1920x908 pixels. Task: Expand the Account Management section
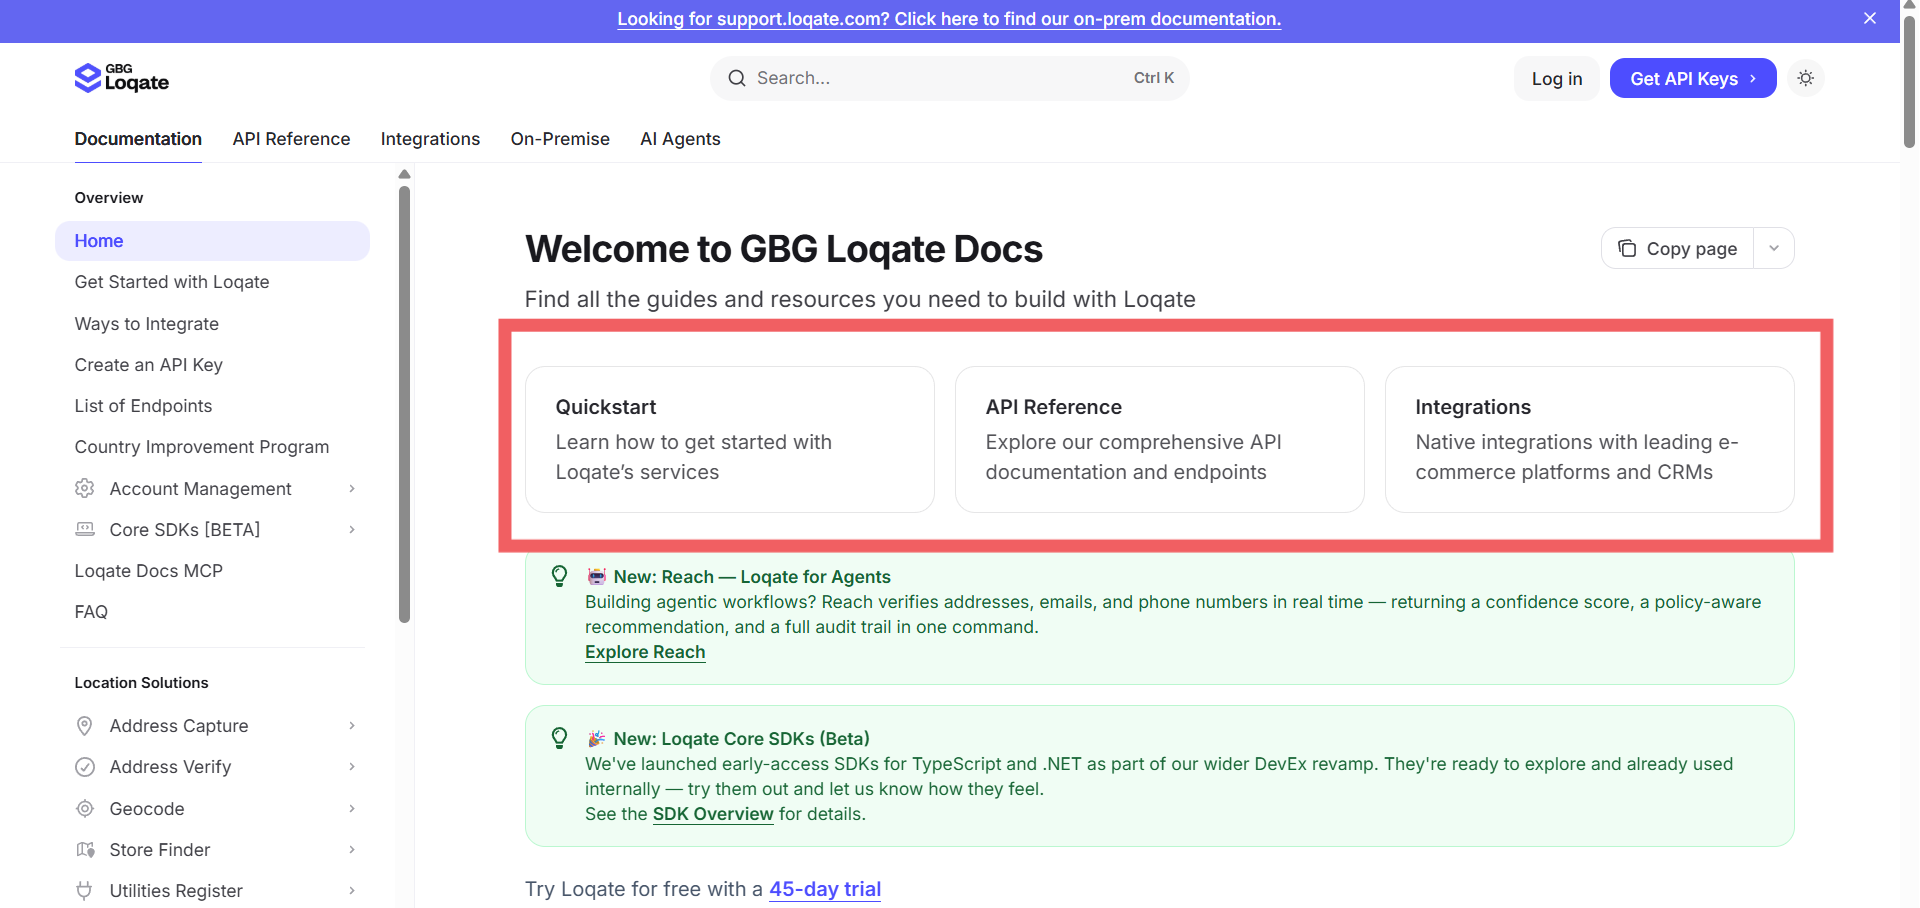click(x=352, y=488)
